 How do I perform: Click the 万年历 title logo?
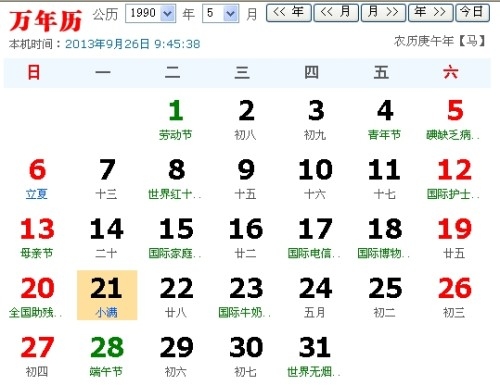pyautogui.click(x=46, y=21)
